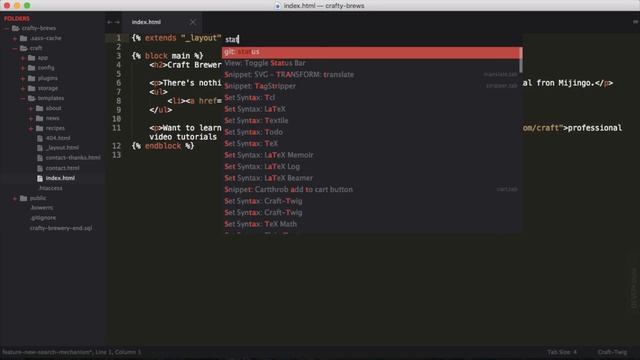Viewport: 640px width, 360px height.
Task: Click the about folder icon
Action: pyautogui.click(x=40, y=108)
